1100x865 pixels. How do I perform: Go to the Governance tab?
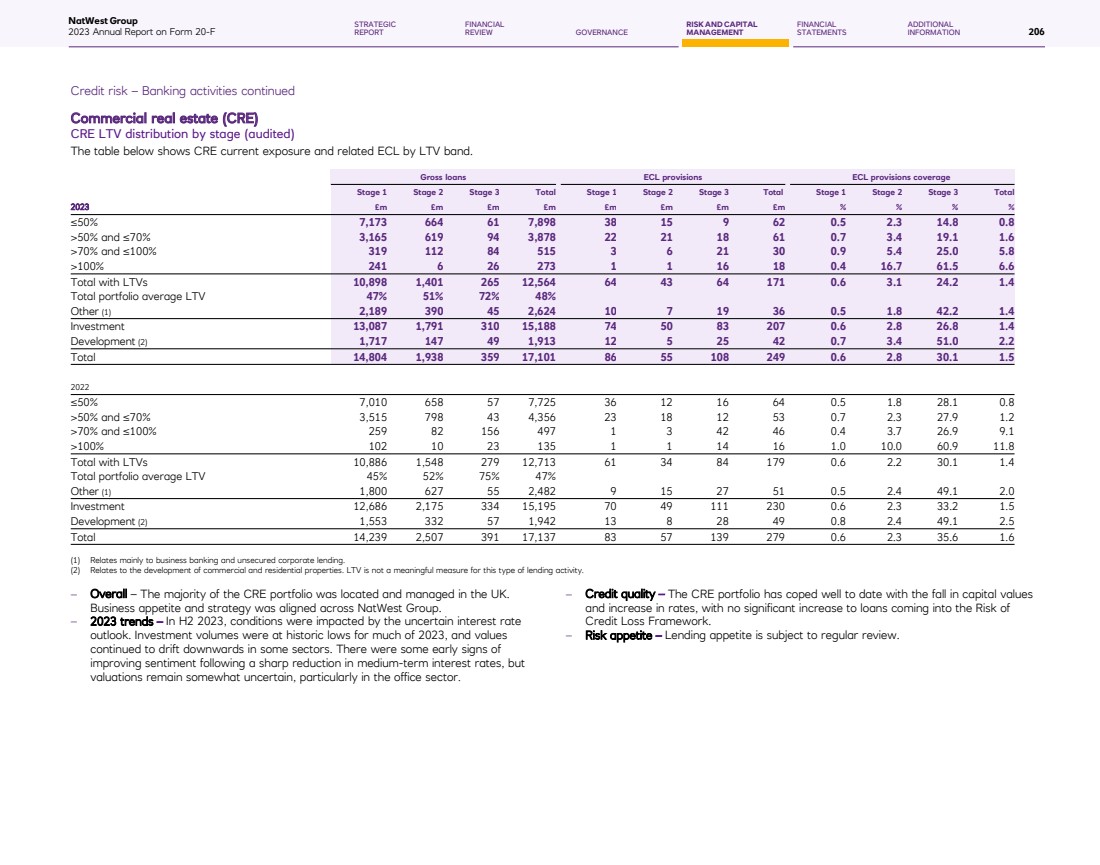601,32
